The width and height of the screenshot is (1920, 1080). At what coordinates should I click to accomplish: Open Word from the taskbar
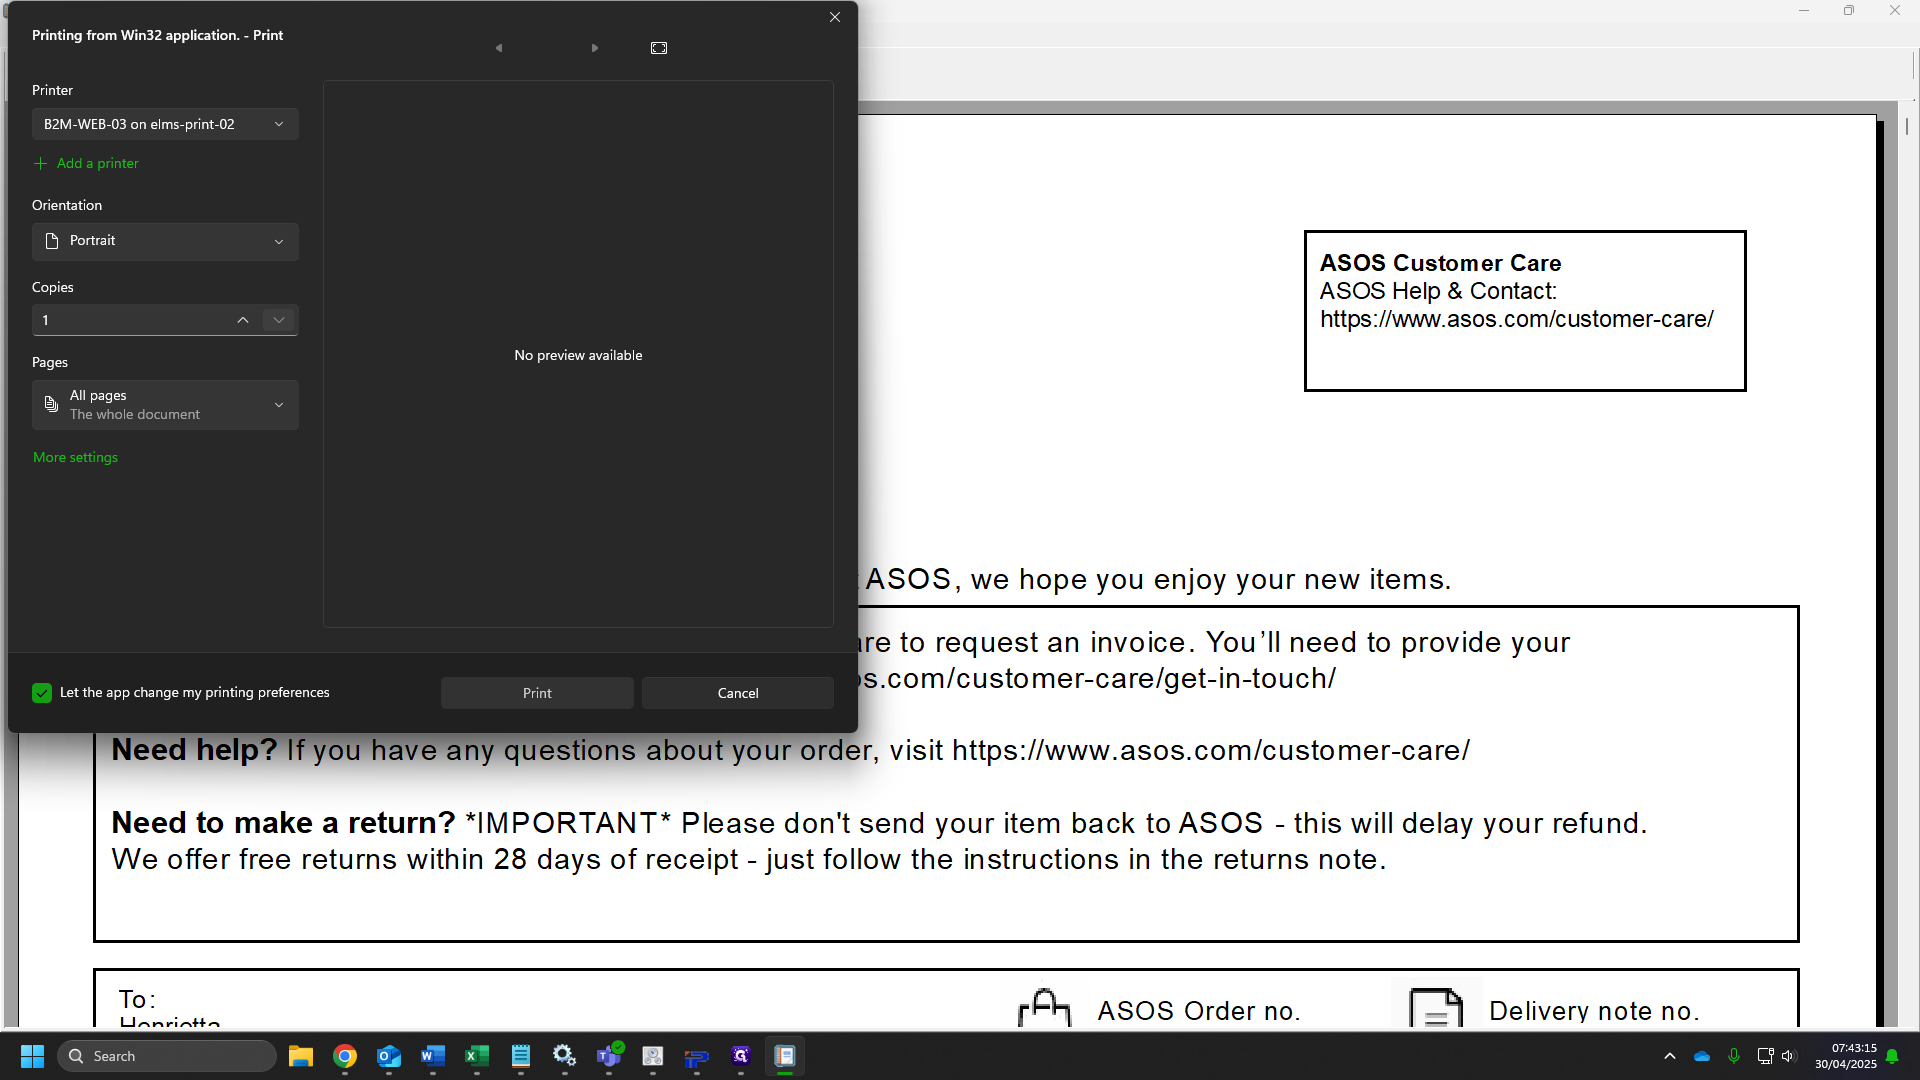coord(433,1056)
